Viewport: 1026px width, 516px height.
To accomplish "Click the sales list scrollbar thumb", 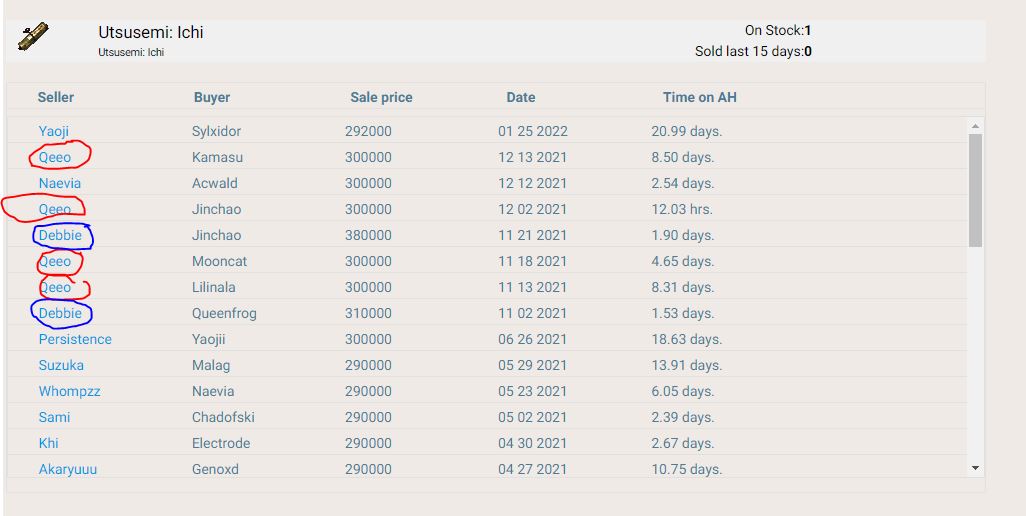I will (x=975, y=190).
